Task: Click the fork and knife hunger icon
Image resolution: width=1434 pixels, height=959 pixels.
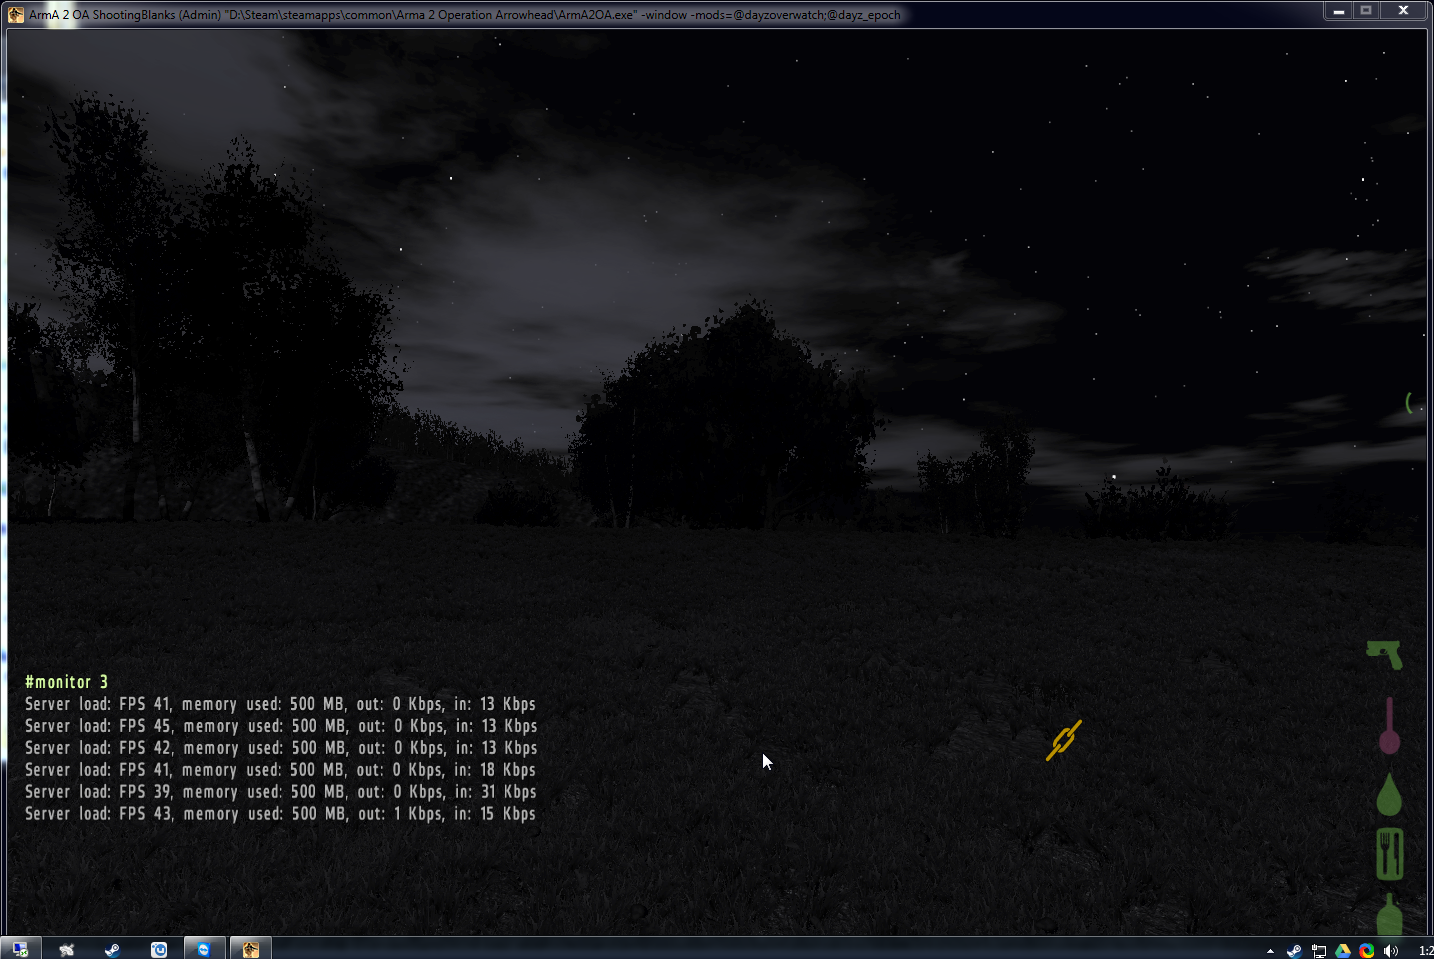Action: tap(1389, 854)
